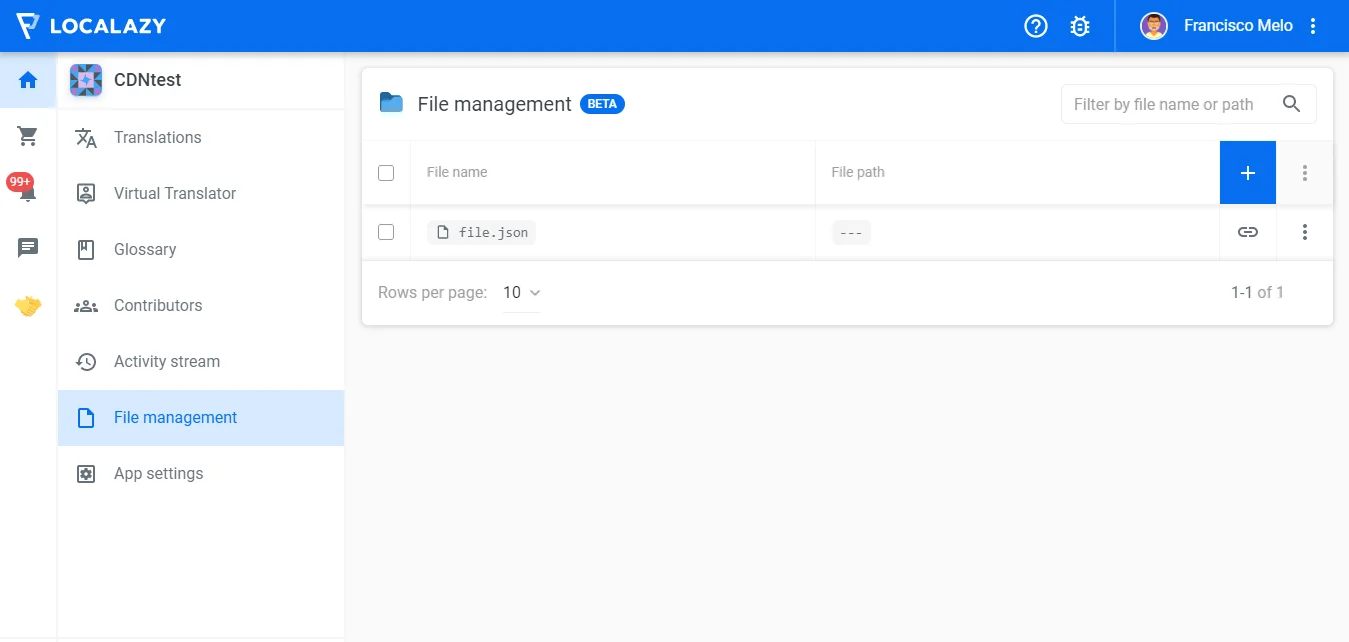Check the file.json row checkbox

click(x=386, y=232)
